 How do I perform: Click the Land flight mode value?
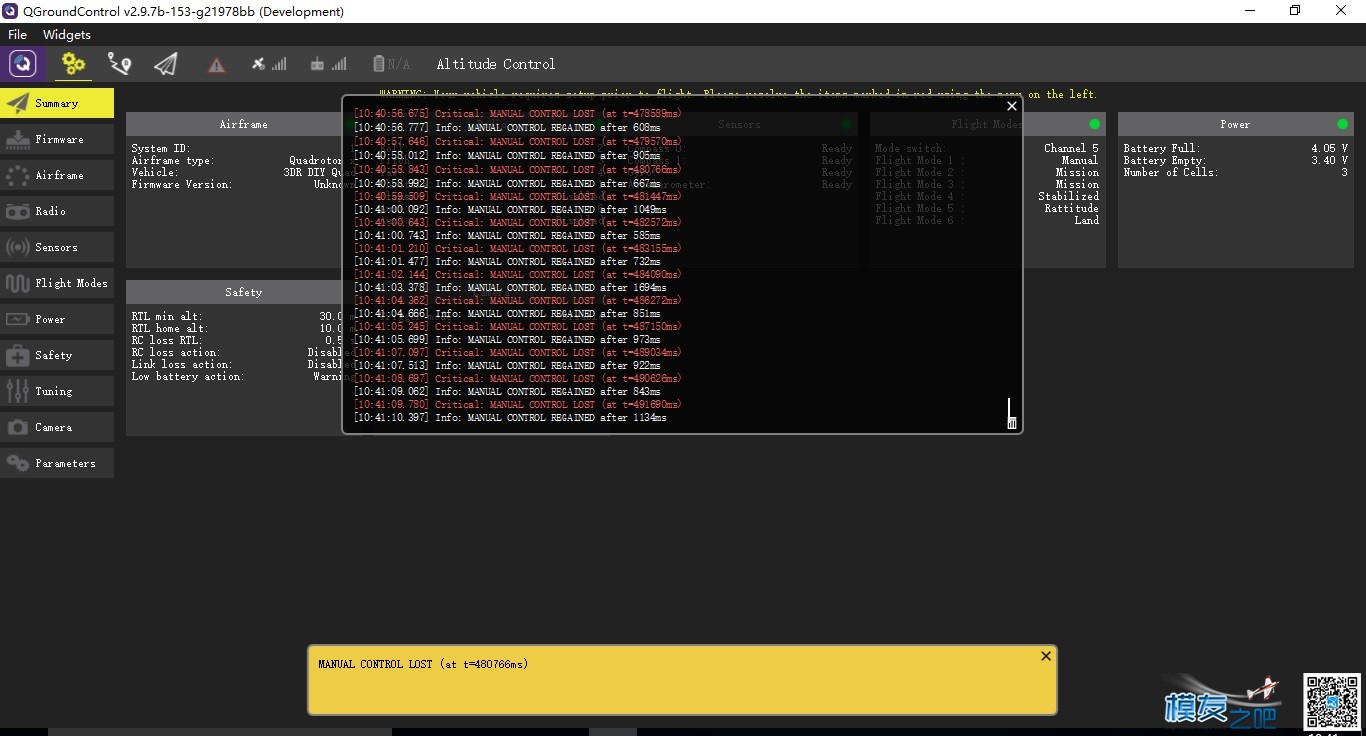click(1087, 220)
